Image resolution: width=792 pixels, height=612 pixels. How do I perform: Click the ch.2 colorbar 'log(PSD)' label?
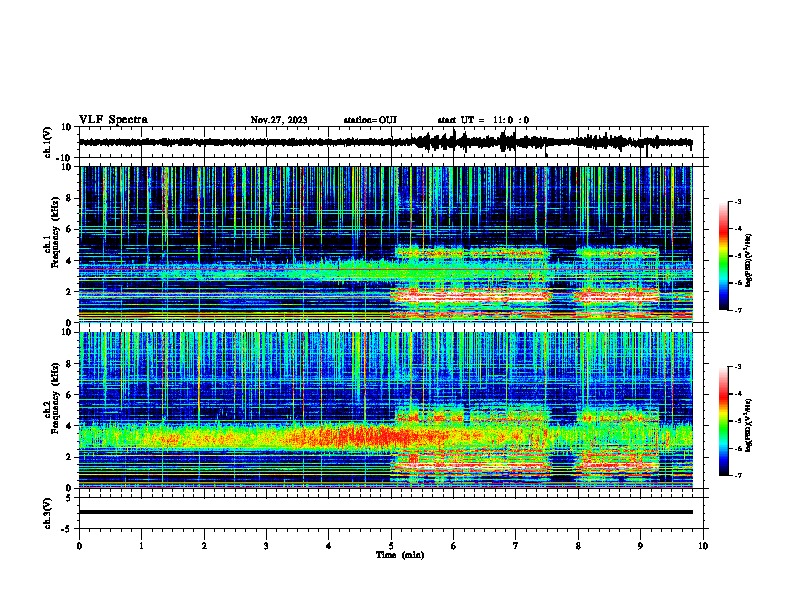click(x=749, y=425)
